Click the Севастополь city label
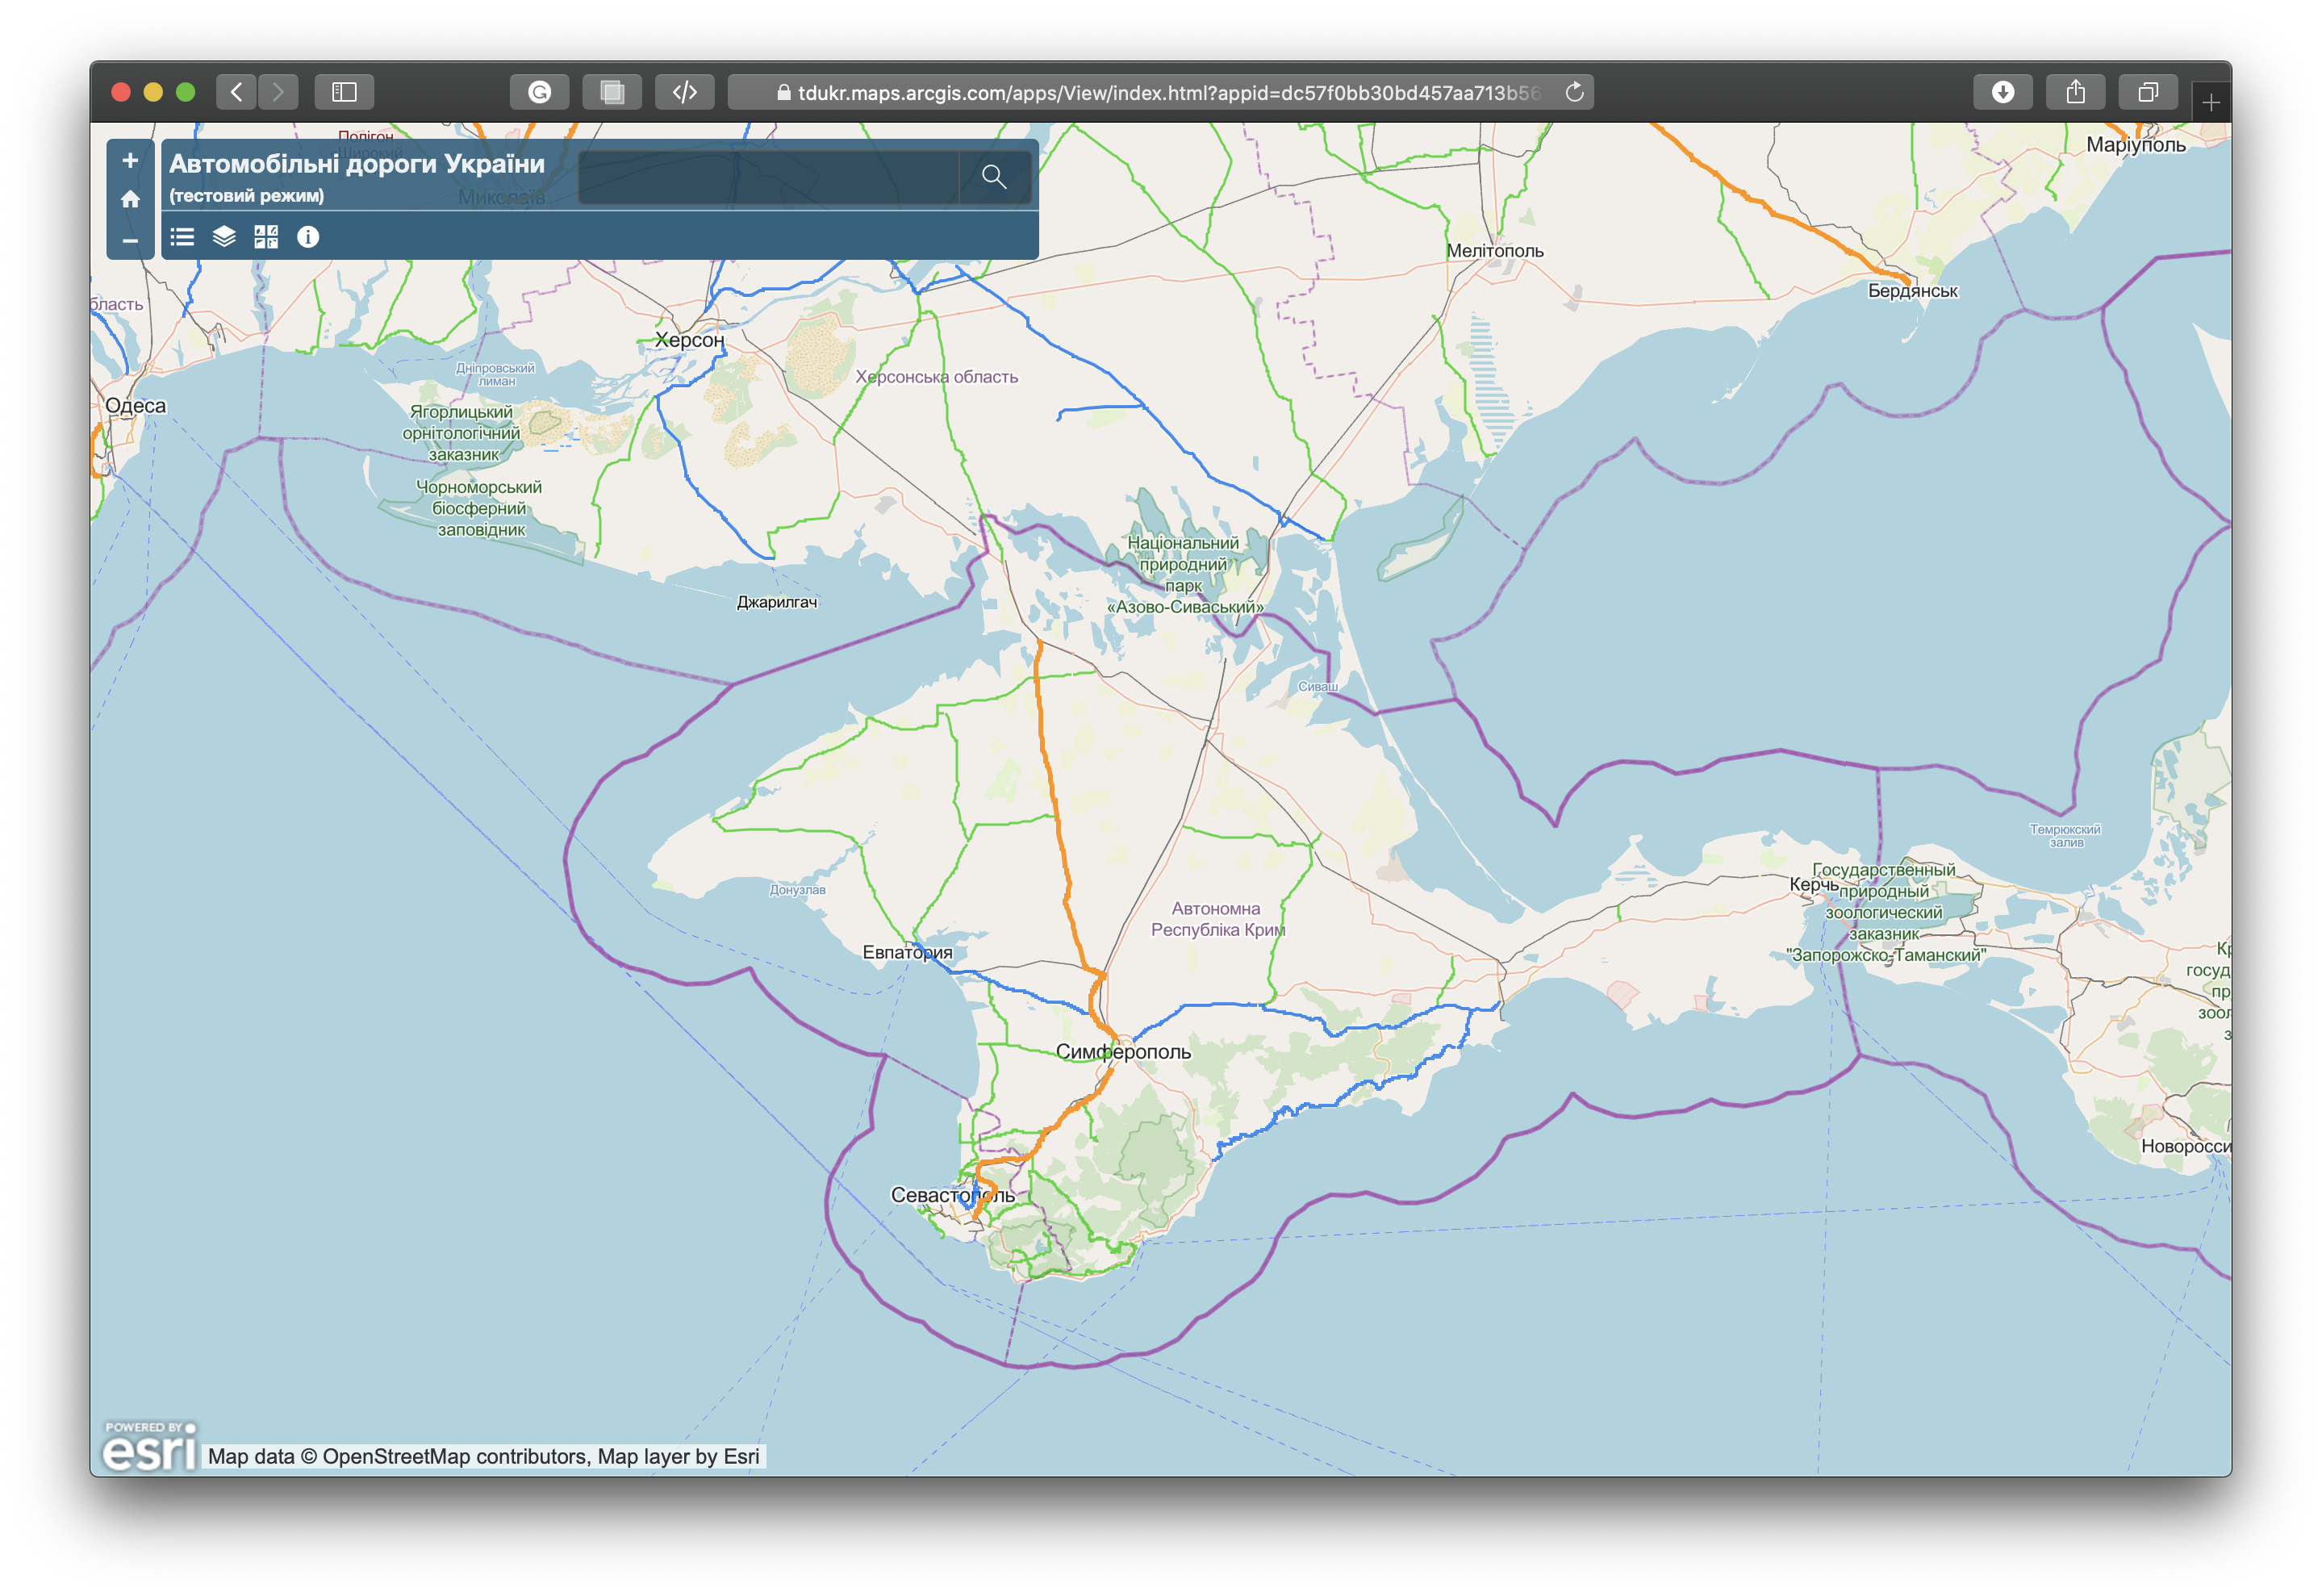 pos(952,1195)
